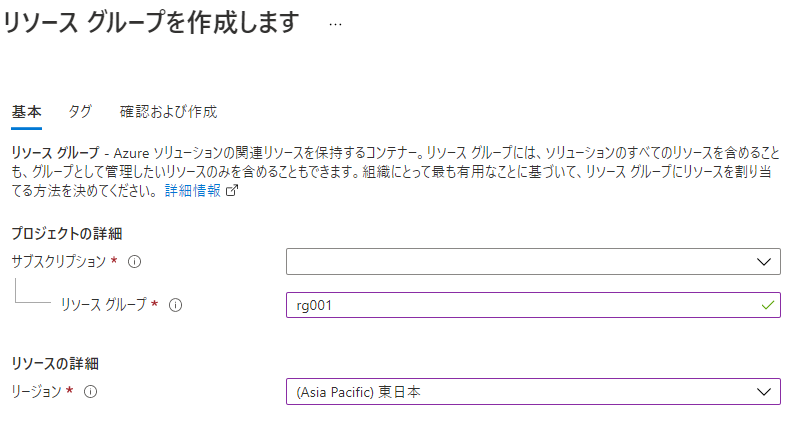The image size is (793, 432).
Task: Click the リージョン dropdown chevron arrow
Action: [x=765, y=392]
